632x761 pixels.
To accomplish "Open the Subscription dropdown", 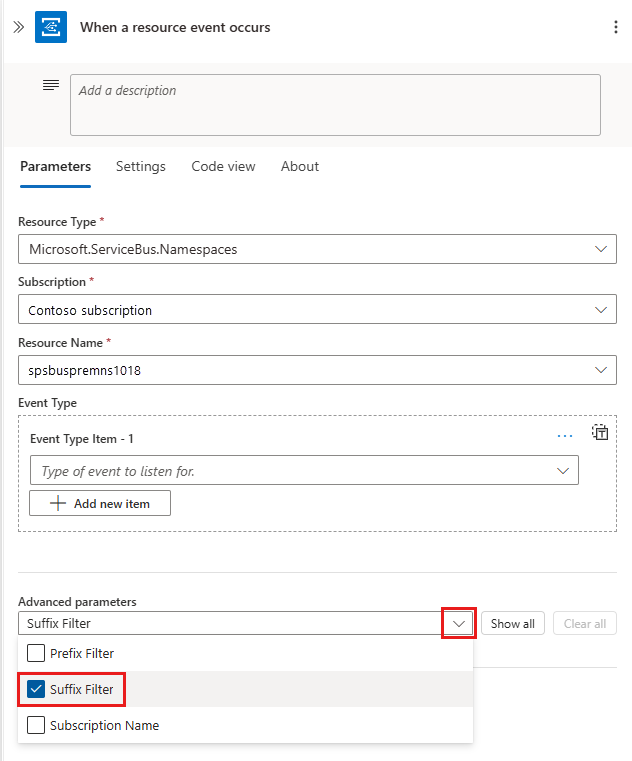I will (601, 310).
